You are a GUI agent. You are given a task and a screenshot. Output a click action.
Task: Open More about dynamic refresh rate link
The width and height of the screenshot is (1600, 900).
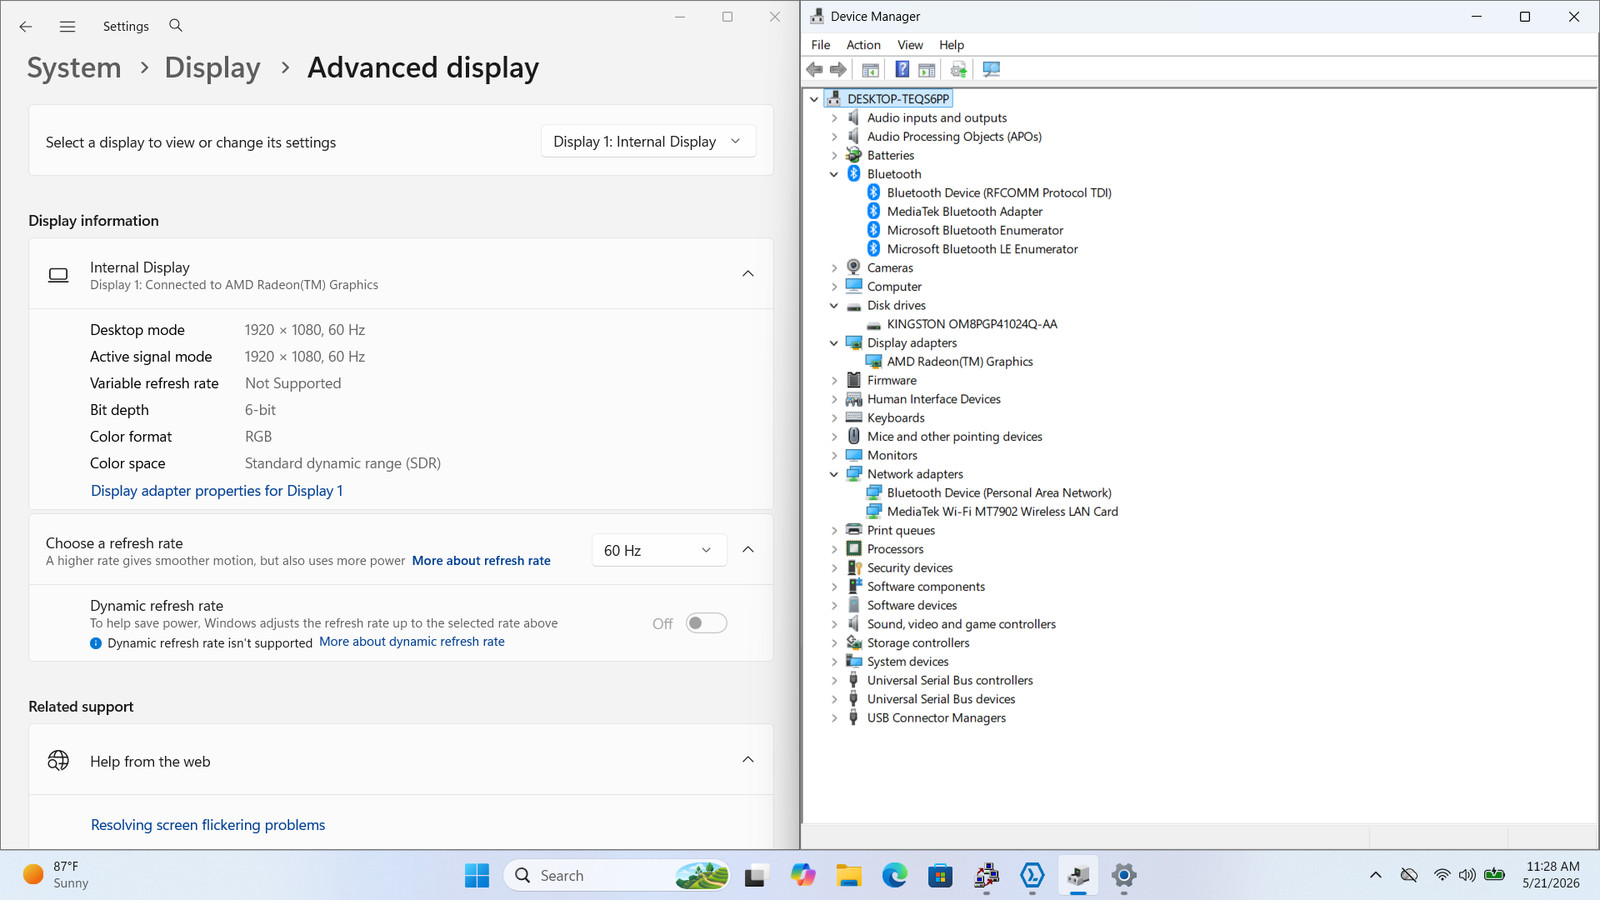tap(412, 642)
